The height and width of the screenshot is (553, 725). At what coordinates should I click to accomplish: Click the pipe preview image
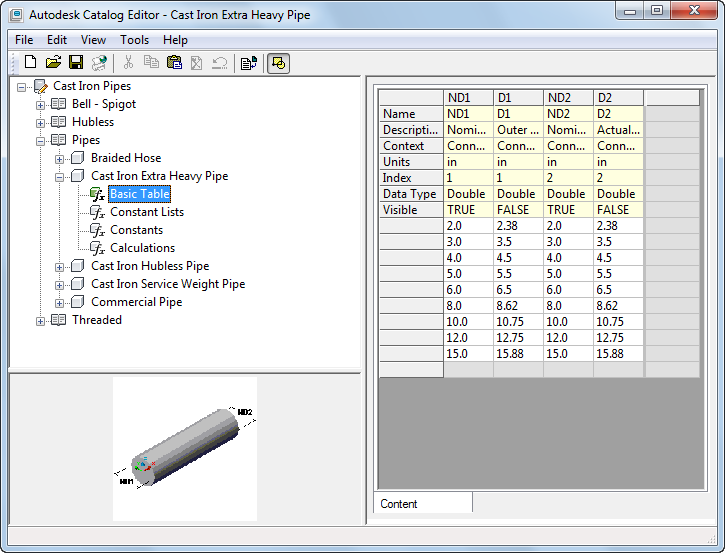(x=185, y=449)
